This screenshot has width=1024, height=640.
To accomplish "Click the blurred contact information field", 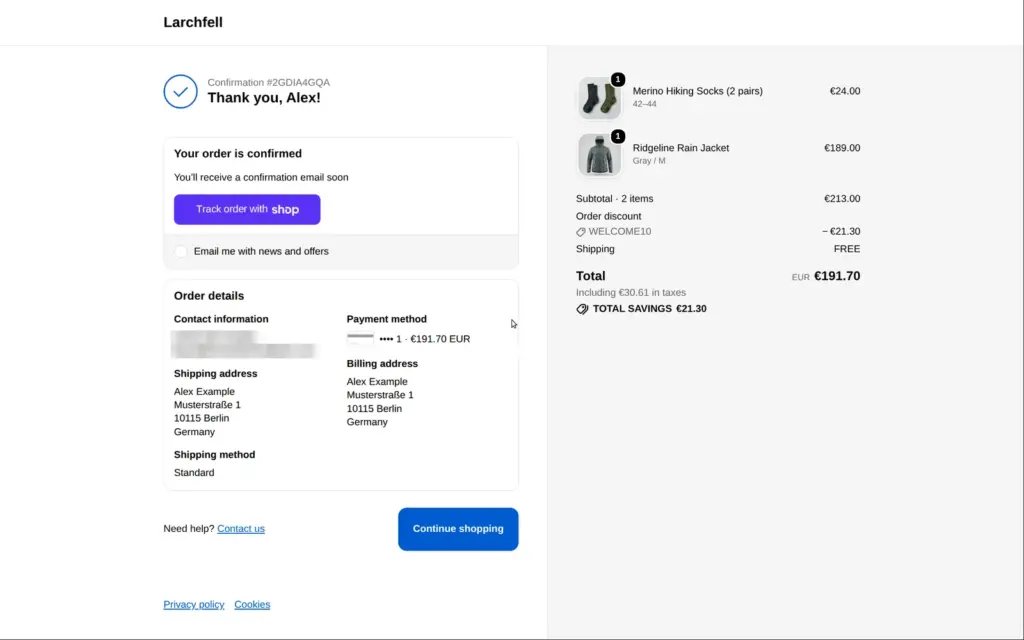I will 244,344.
